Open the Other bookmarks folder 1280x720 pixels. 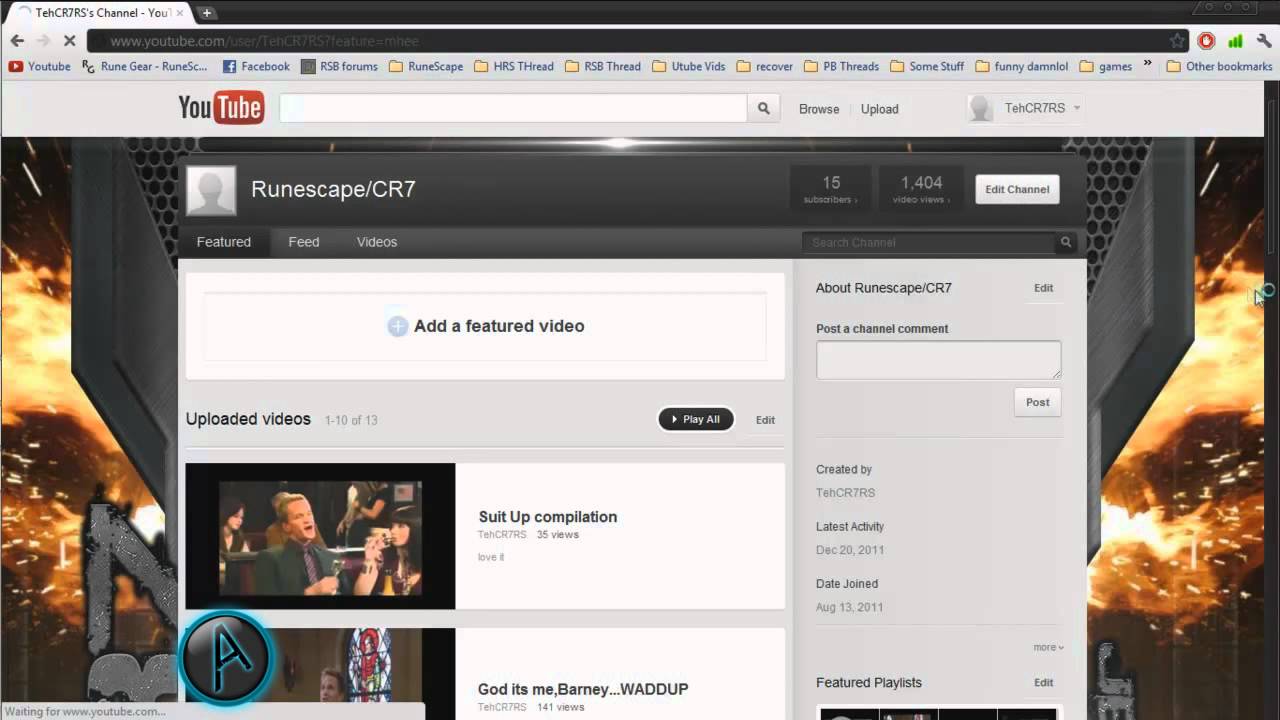(1219, 66)
